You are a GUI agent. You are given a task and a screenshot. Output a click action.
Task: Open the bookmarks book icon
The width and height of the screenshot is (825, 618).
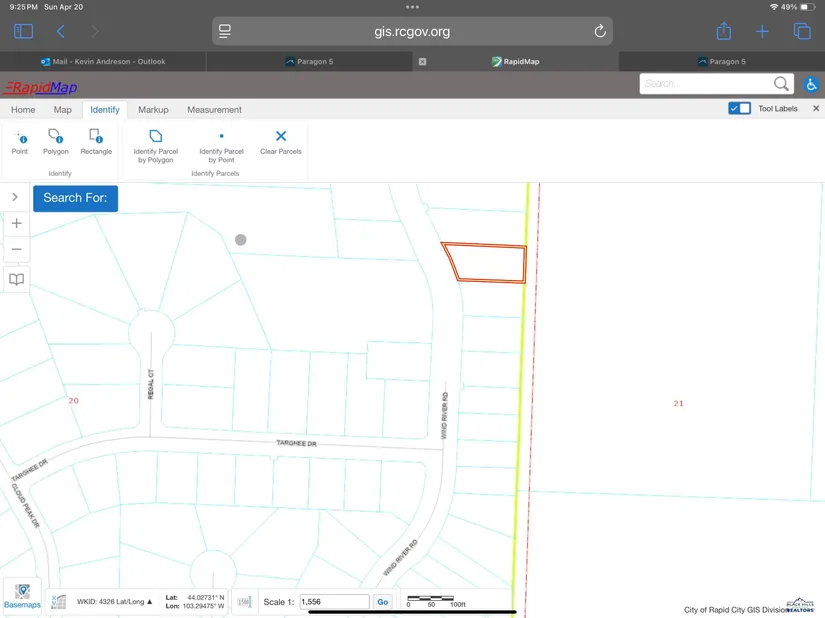17,280
